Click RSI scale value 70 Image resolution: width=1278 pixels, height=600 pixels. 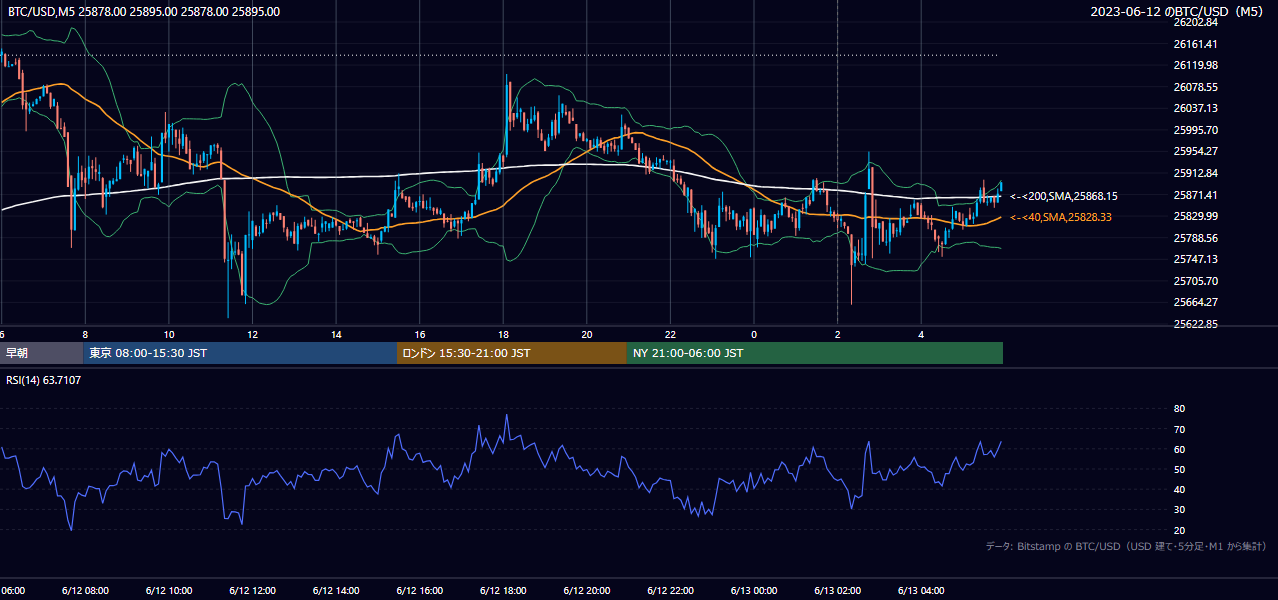point(1179,429)
